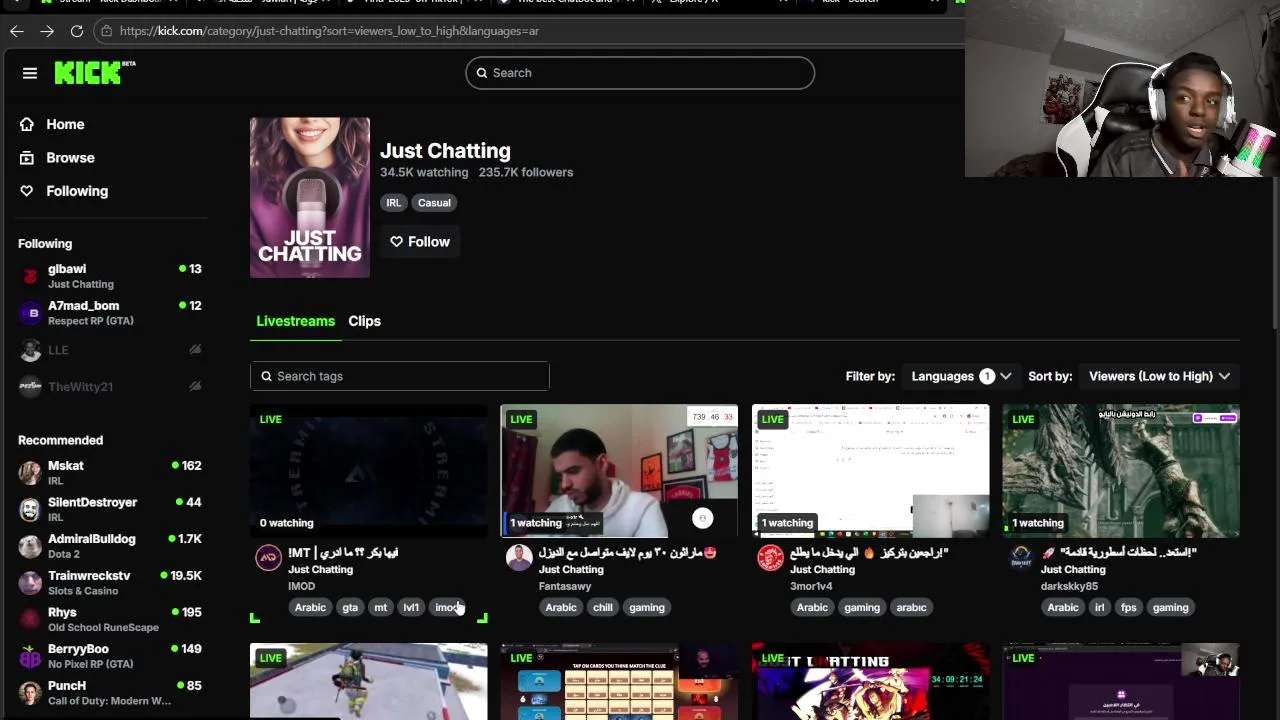The image size is (1280, 720).
Task: Open Fantasawy stream thumbnail
Action: [x=619, y=471]
